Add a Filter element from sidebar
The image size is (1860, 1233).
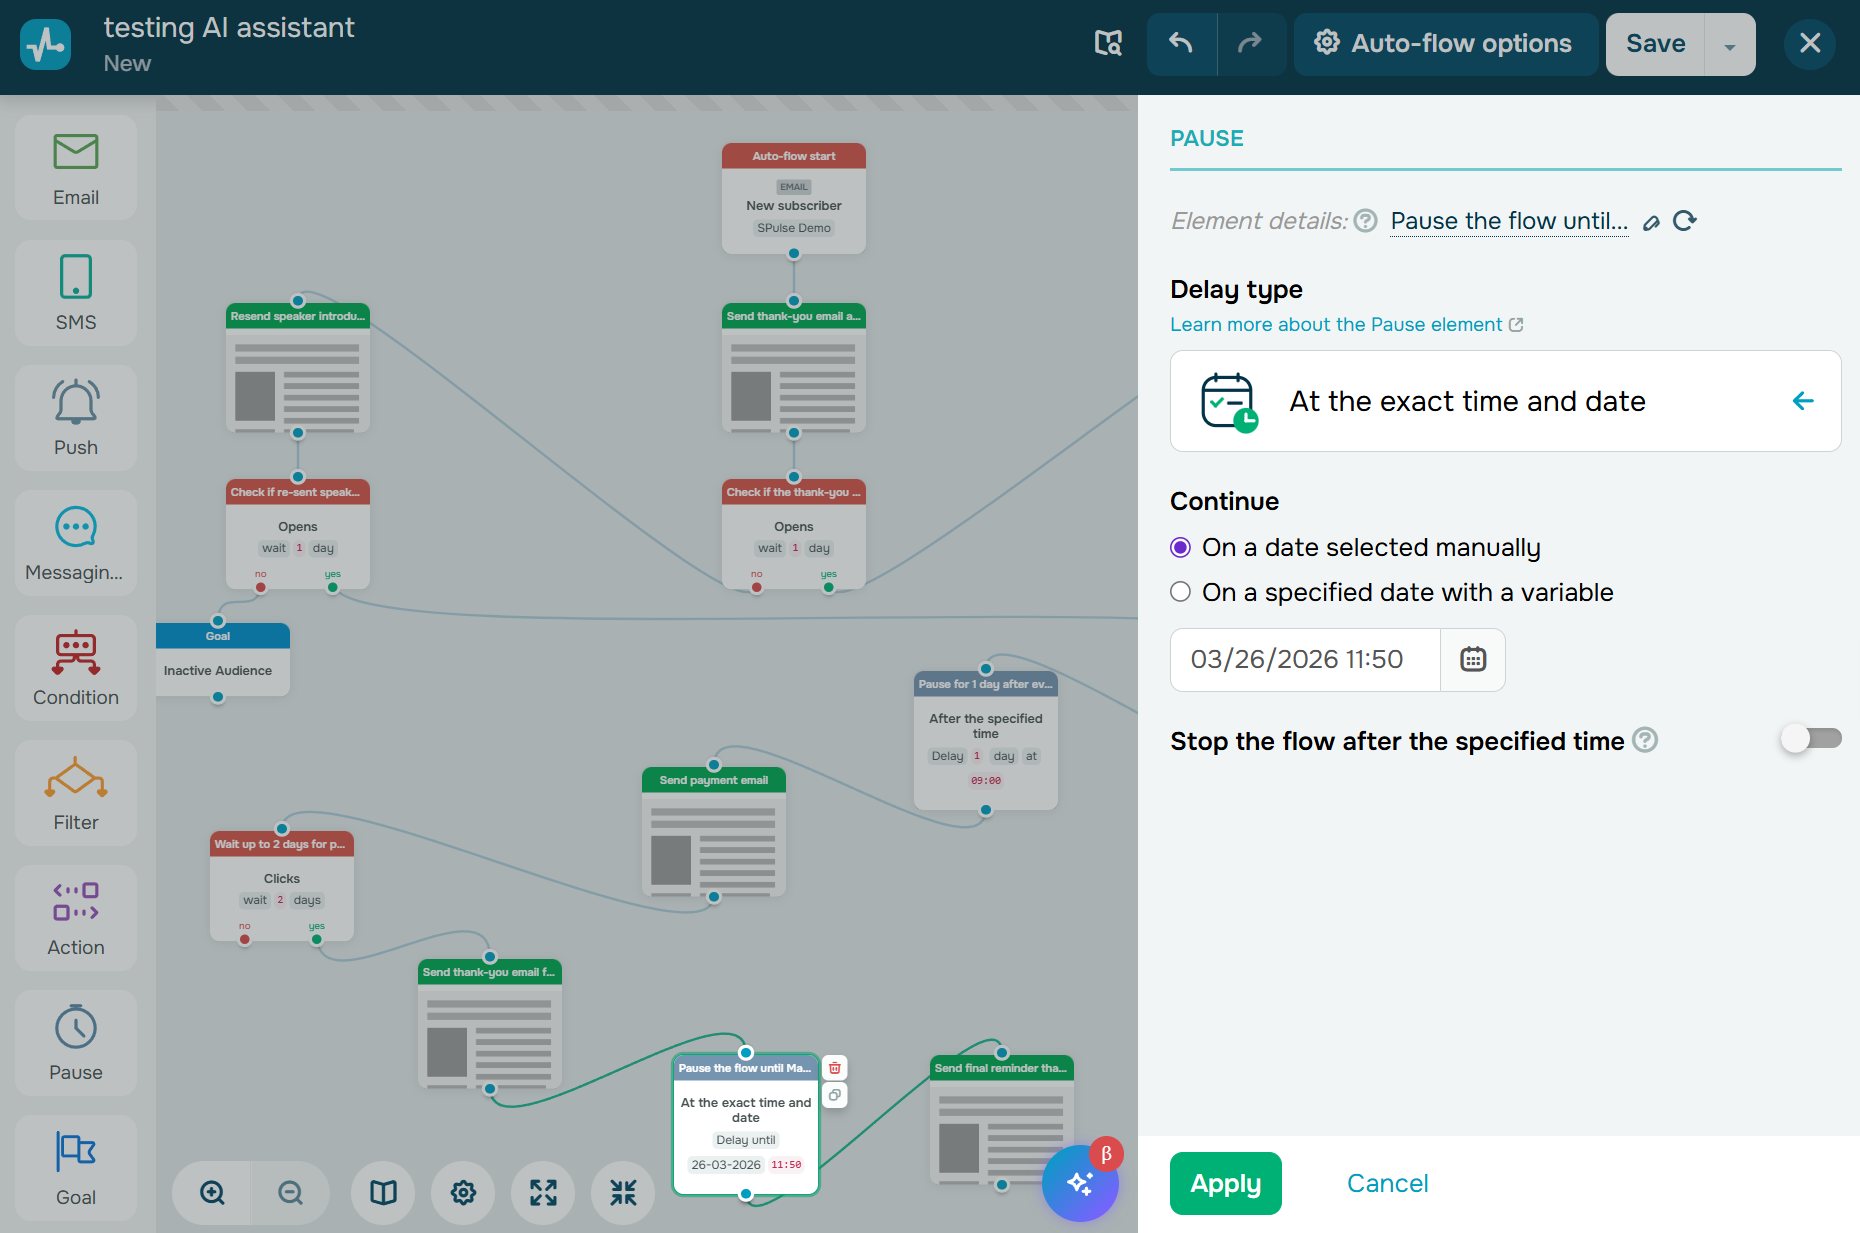click(x=76, y=793)
